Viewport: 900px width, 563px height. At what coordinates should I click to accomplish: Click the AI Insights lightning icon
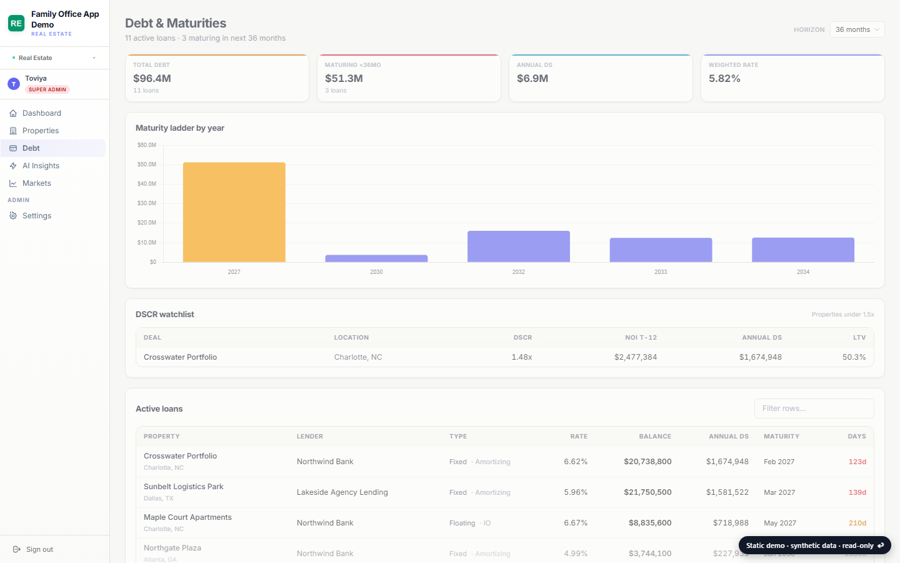(13, 166)
